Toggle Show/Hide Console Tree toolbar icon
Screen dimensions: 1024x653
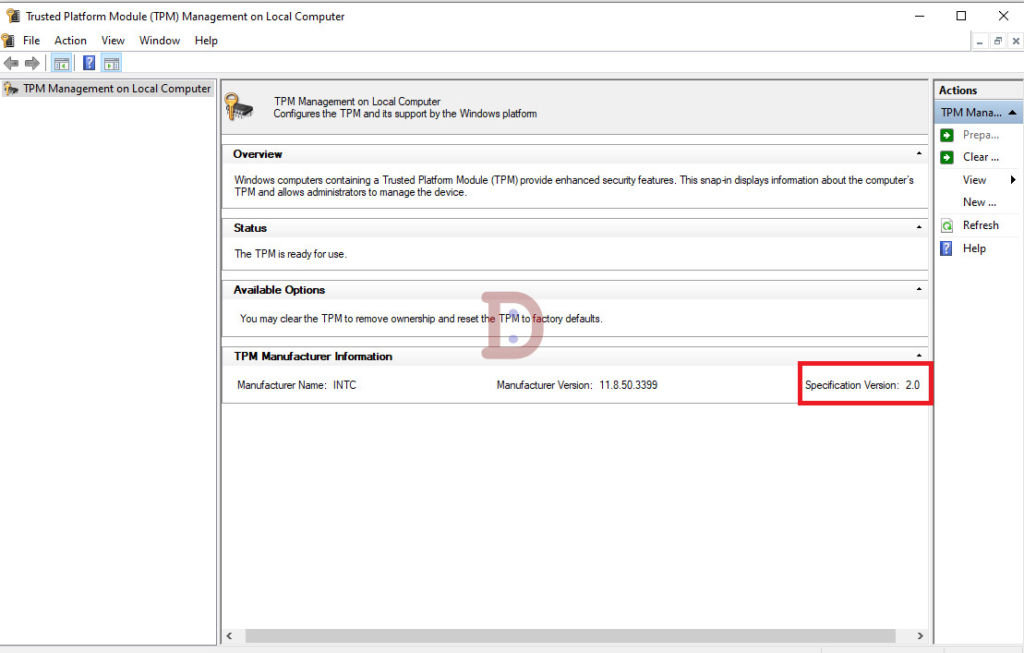click(x=62, y=63)
